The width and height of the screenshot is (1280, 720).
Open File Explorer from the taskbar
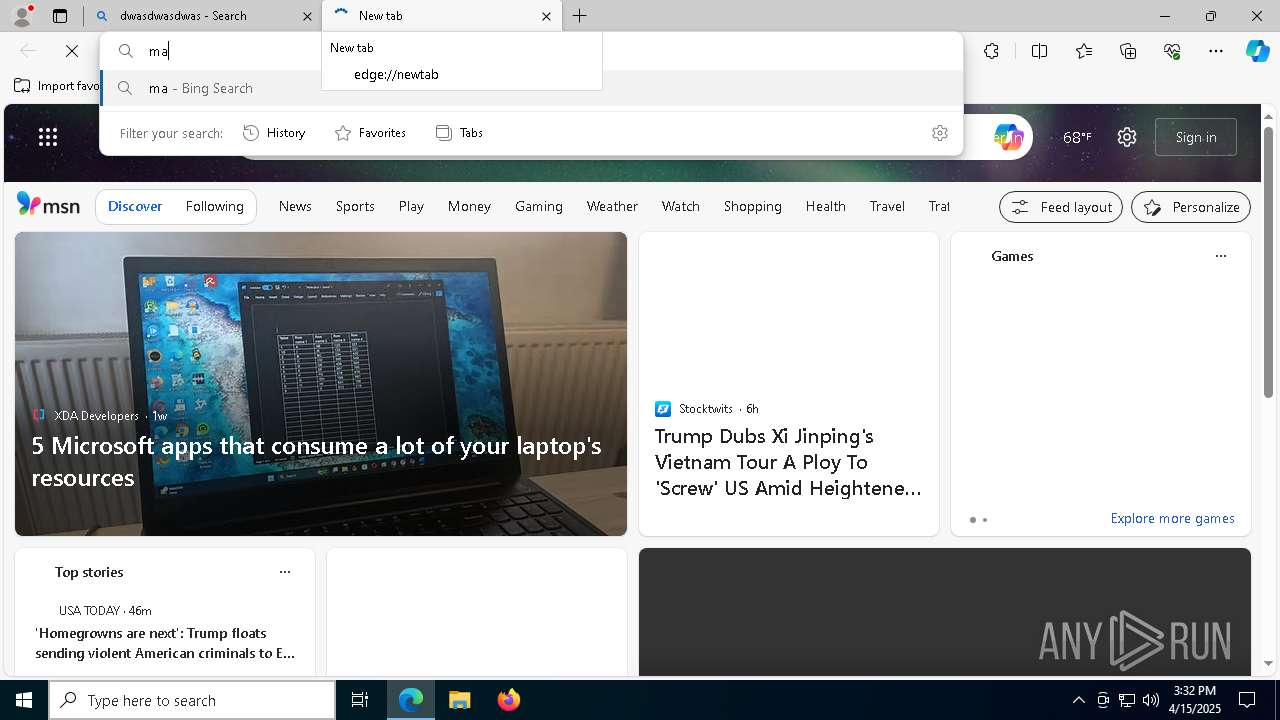point(459,700)
